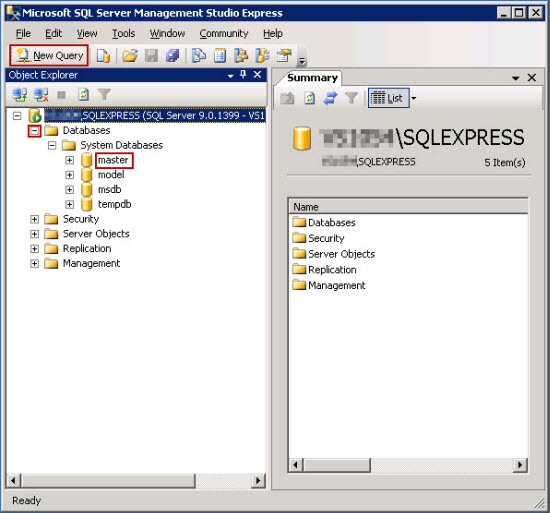The height and width of the screenshot is (513, 550).
Task: Click the Properties Window toolbar icon
Action: coord(284,56)
